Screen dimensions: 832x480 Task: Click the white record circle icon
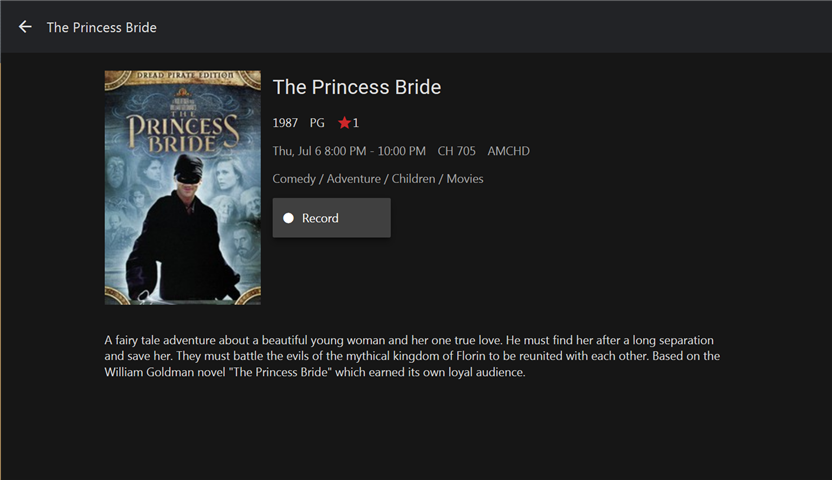coord(288,218)
